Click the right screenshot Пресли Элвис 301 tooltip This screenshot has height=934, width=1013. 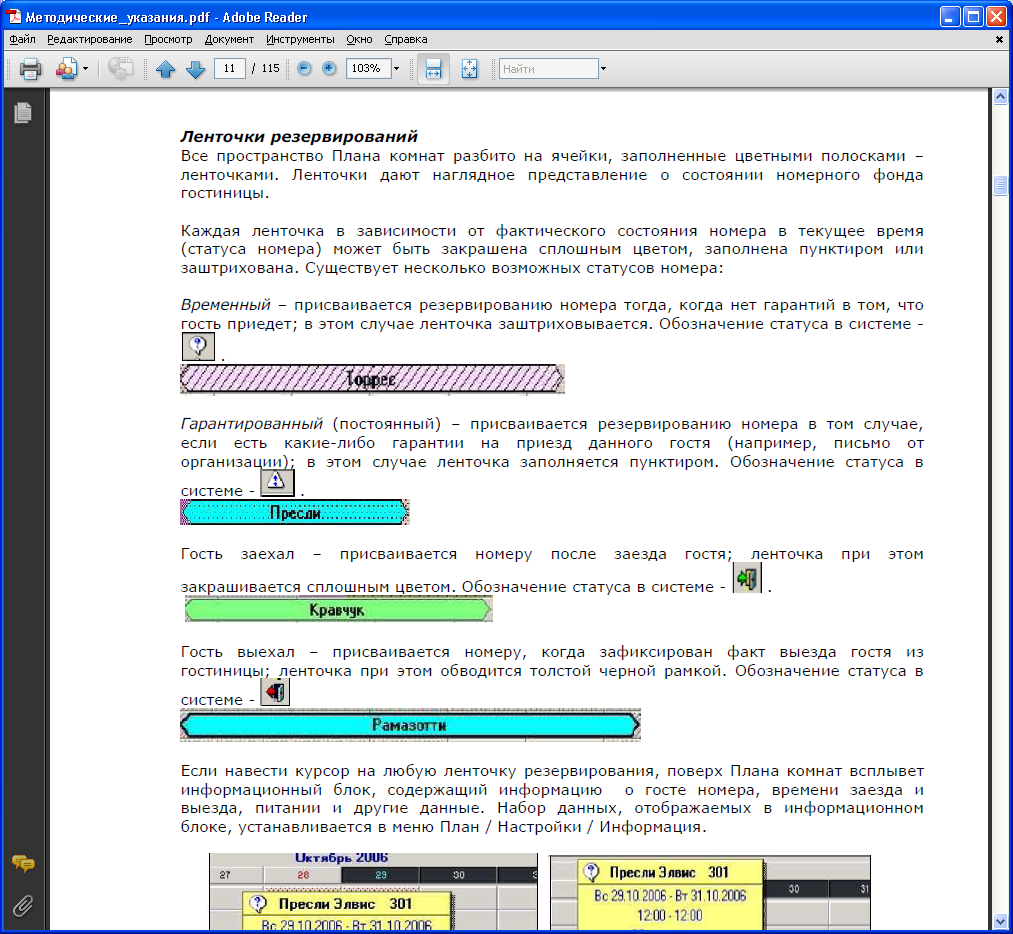point(670,894)
